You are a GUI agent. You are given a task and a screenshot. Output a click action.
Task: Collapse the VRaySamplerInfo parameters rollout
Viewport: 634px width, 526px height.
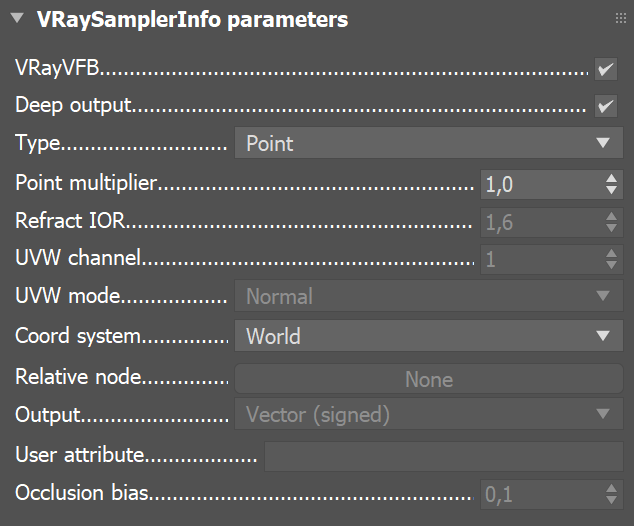pyautogui.click(x=17, y=18)
